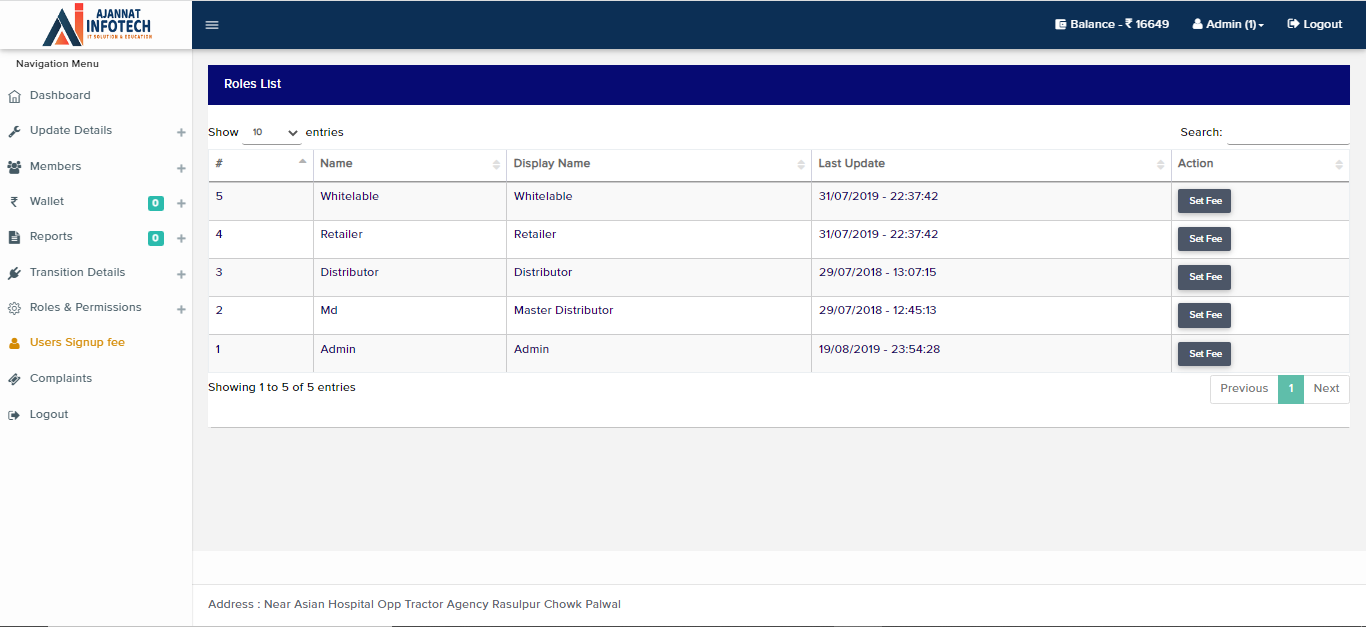The height and width of the screenshot is (627, 1366).
Task: Click the Dashboard home icon in sidebar
Action: [x=14, y=96]
